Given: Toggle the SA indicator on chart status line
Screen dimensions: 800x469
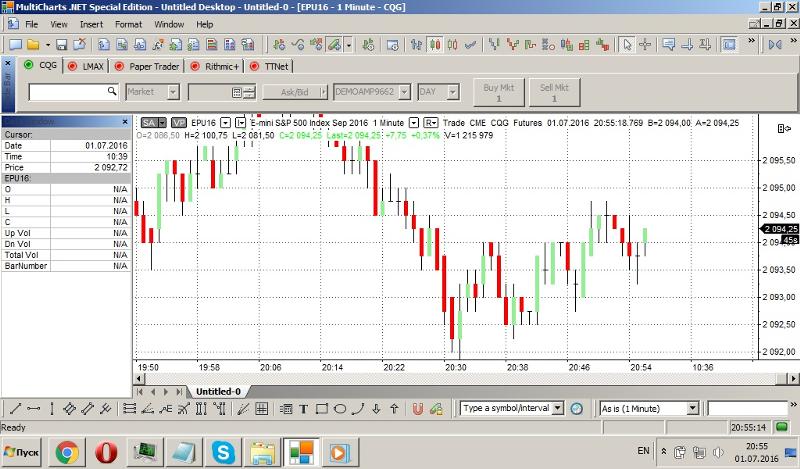Looking at the screenshot, I should [148, 123].
